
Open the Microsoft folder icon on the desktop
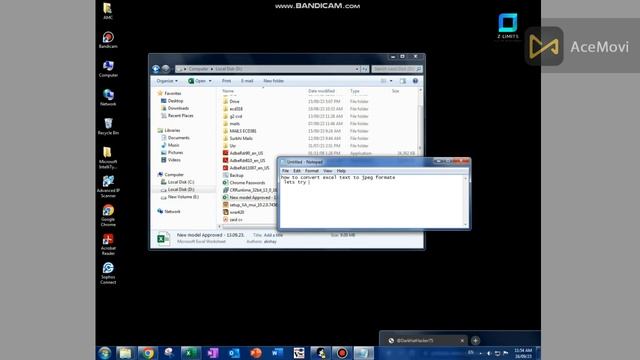point(108,158)
